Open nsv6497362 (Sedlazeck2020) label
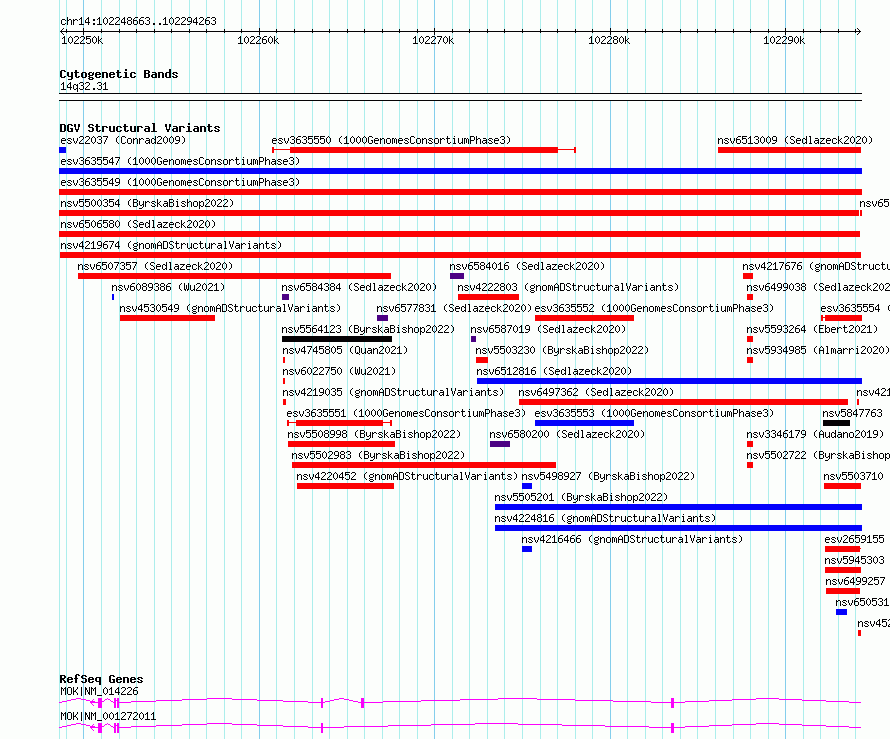The image size is (890, 739). (x=596, y=392)
